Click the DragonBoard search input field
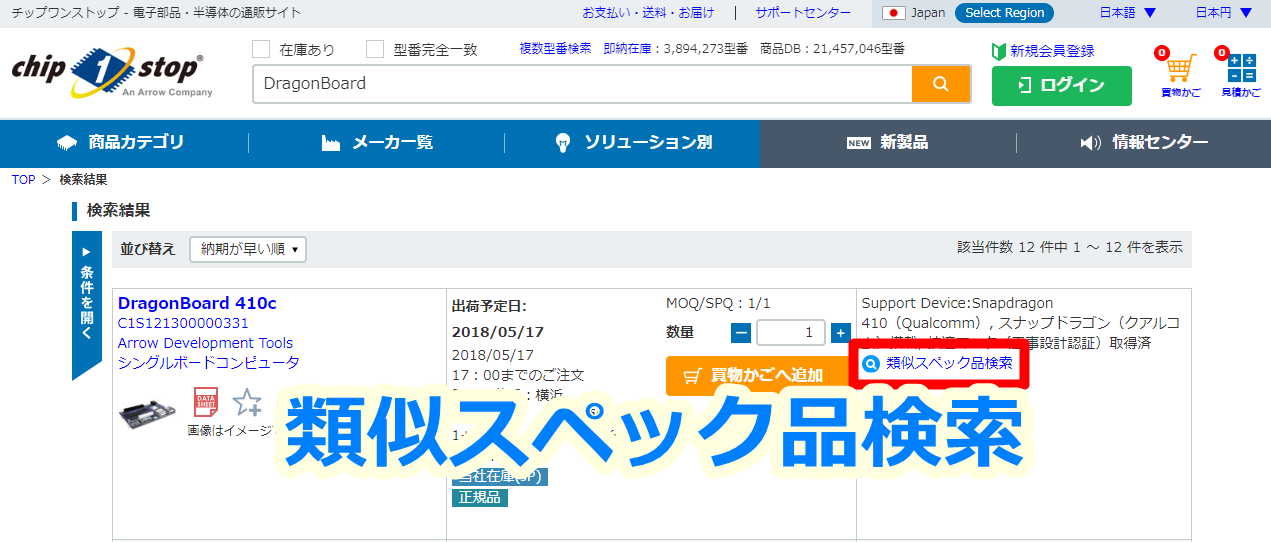Screen dimensions: 1271x542 [582, 84]
